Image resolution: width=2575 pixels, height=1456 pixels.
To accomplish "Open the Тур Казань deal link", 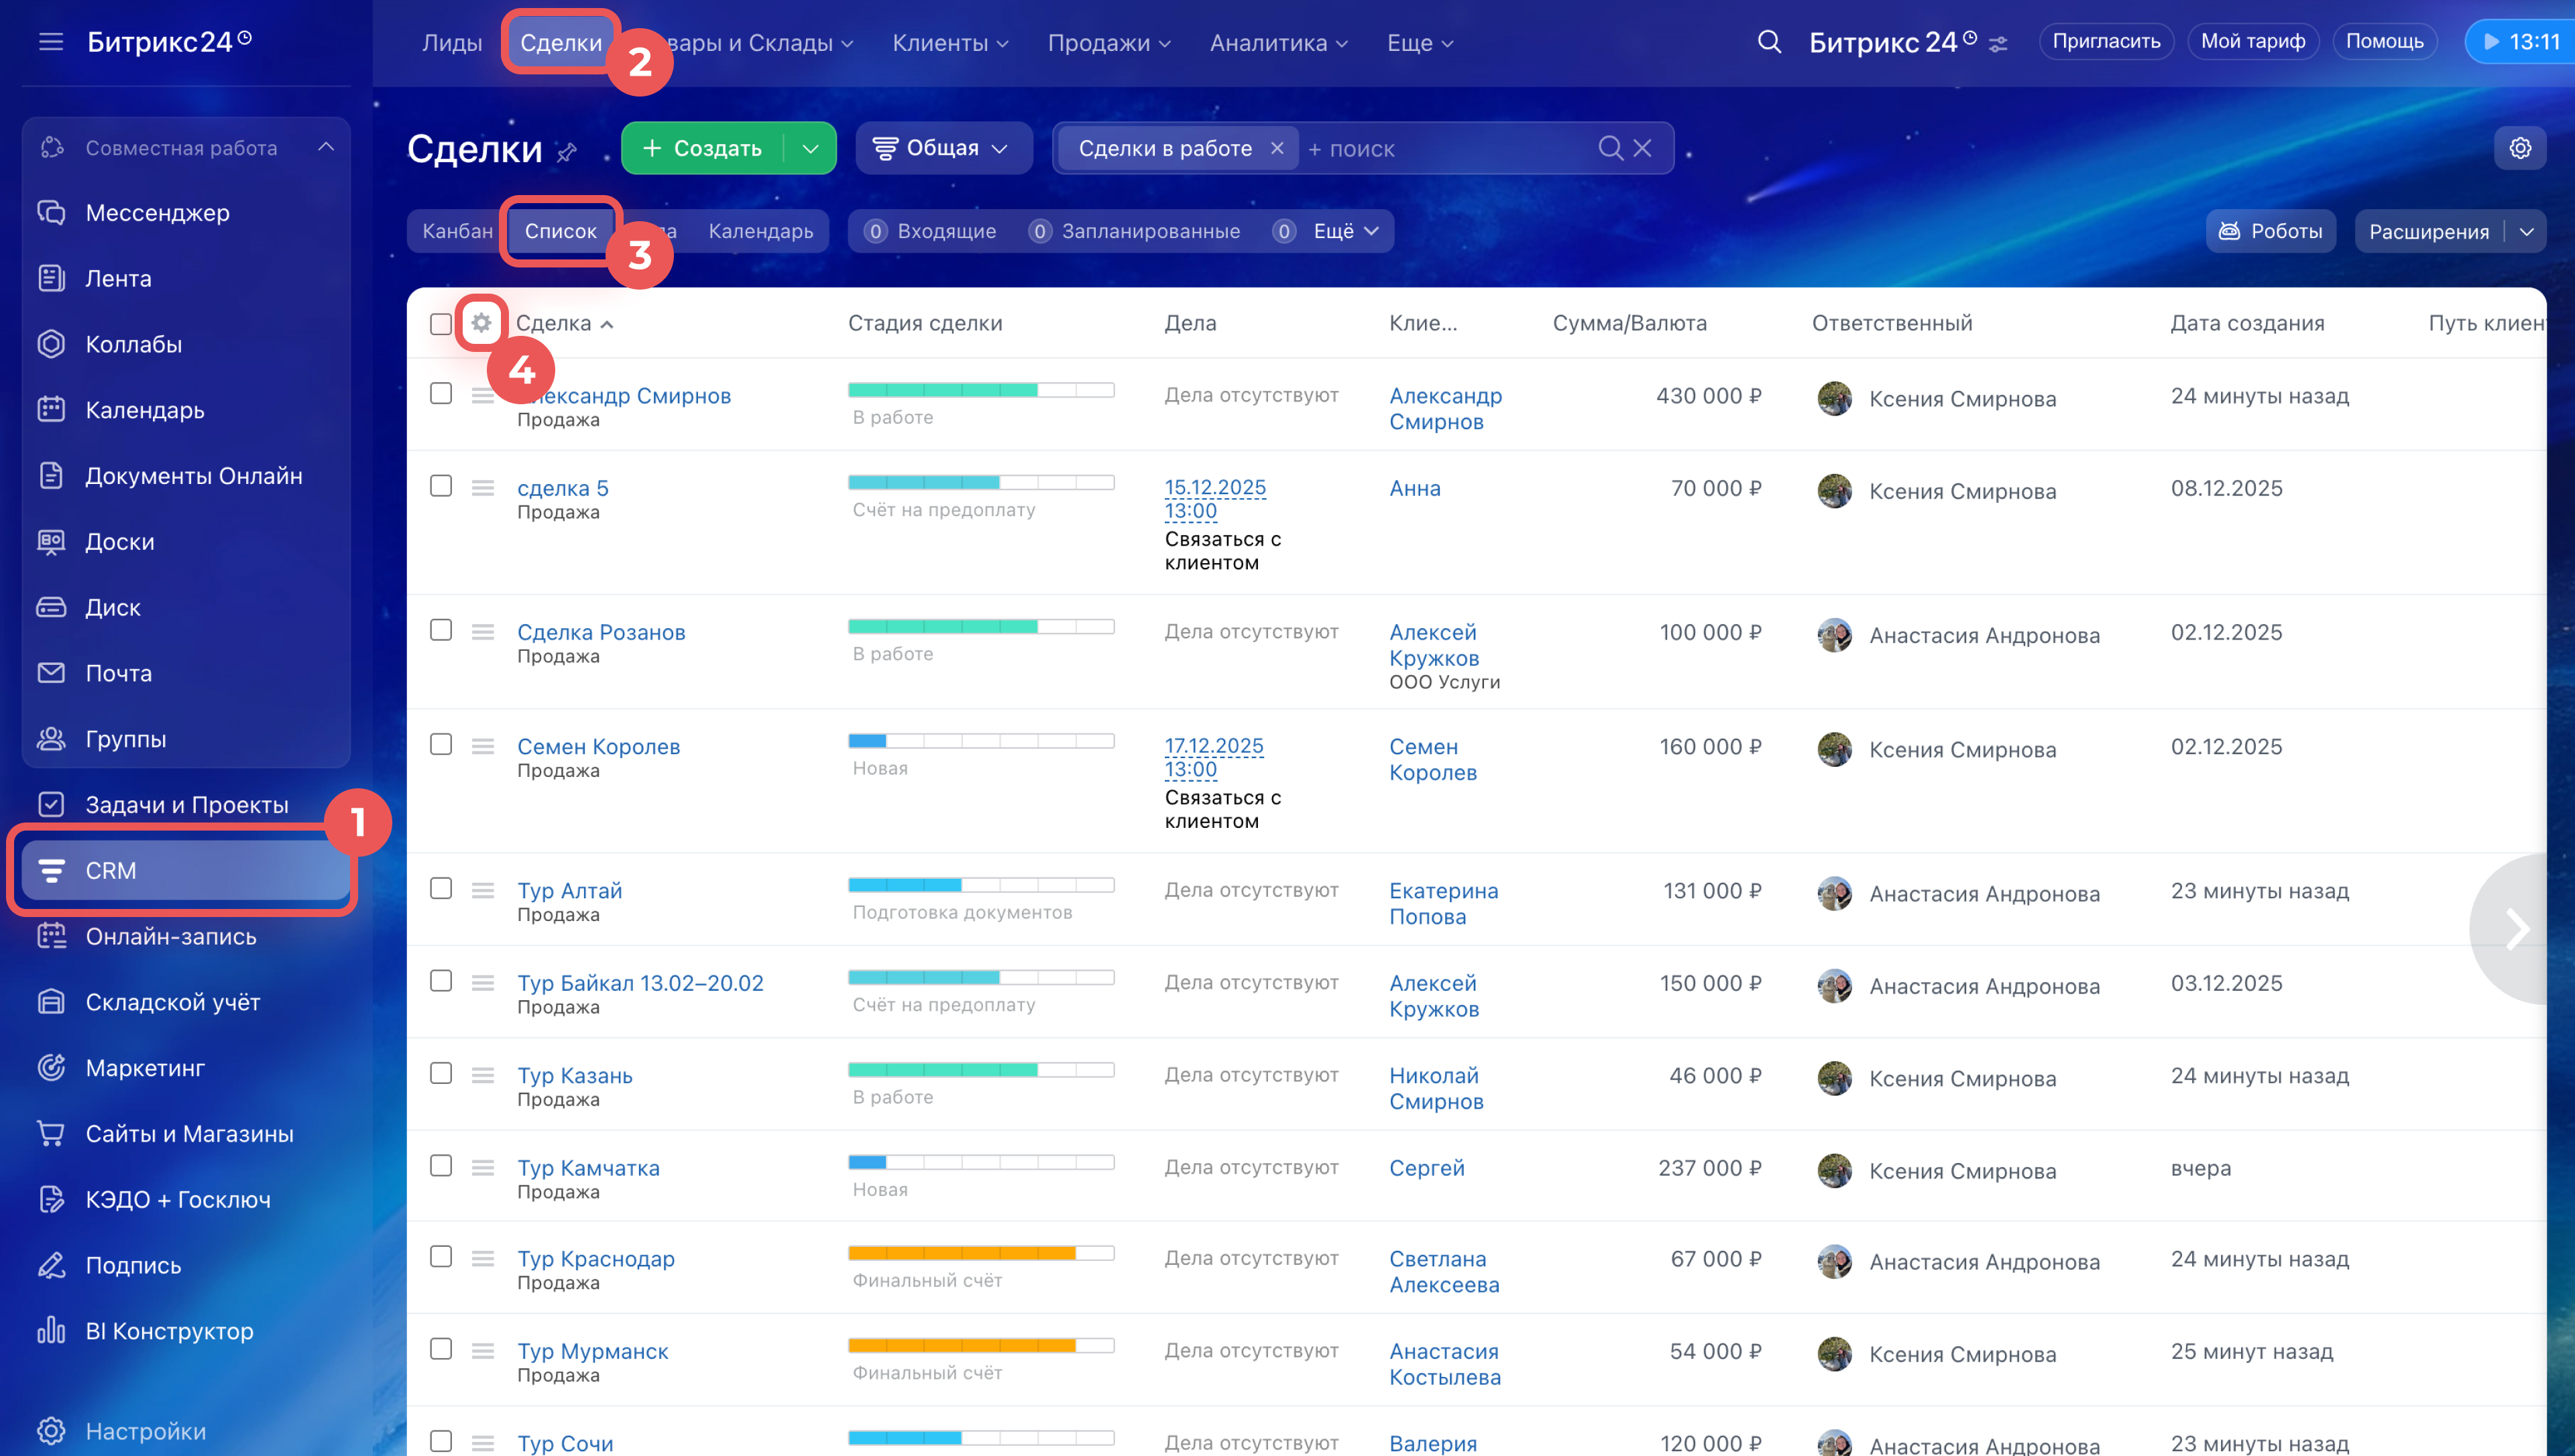I will tap(575, 1075).
